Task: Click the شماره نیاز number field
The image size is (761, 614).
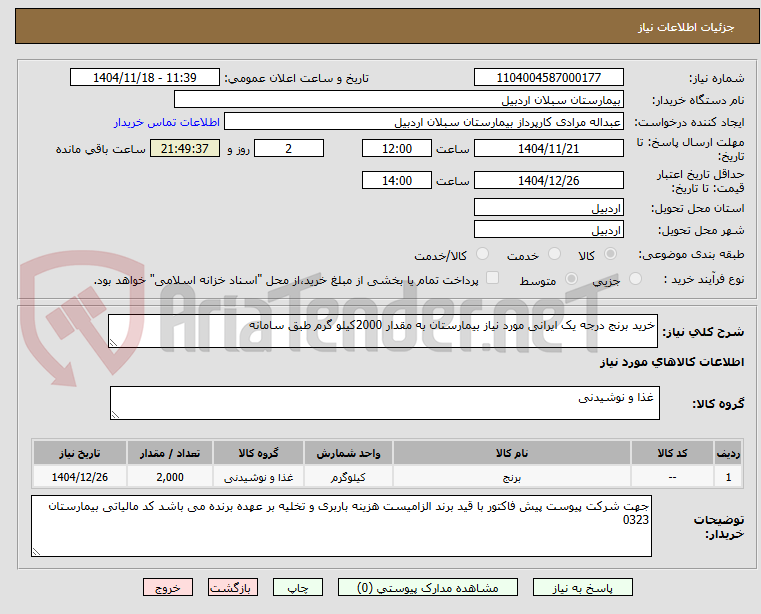Action: [x=548, y=78]
